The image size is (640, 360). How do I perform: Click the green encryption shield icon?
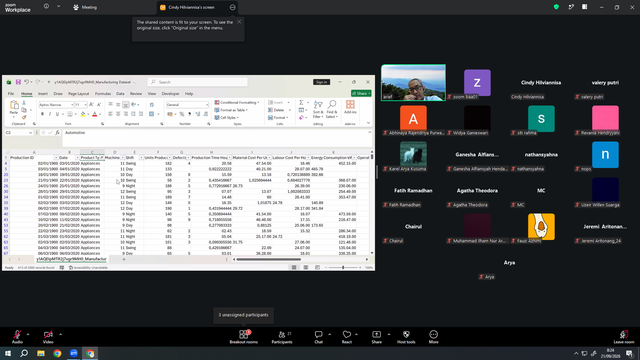pyautogui.click(x=556, y=7)
